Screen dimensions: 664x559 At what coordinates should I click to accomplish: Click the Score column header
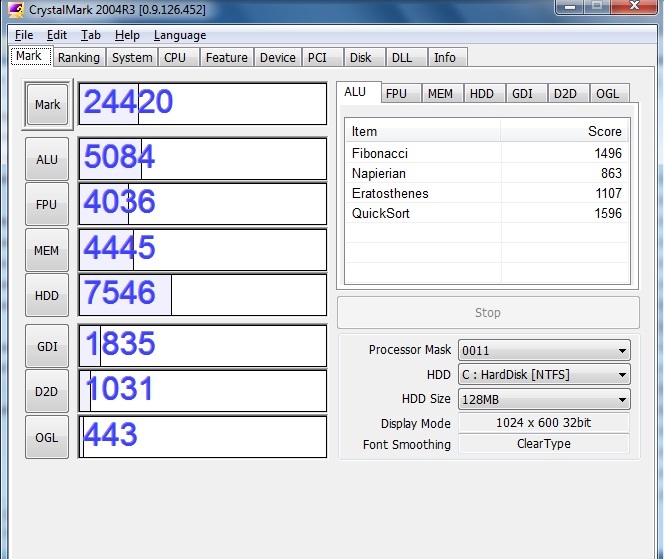(564, 131)
